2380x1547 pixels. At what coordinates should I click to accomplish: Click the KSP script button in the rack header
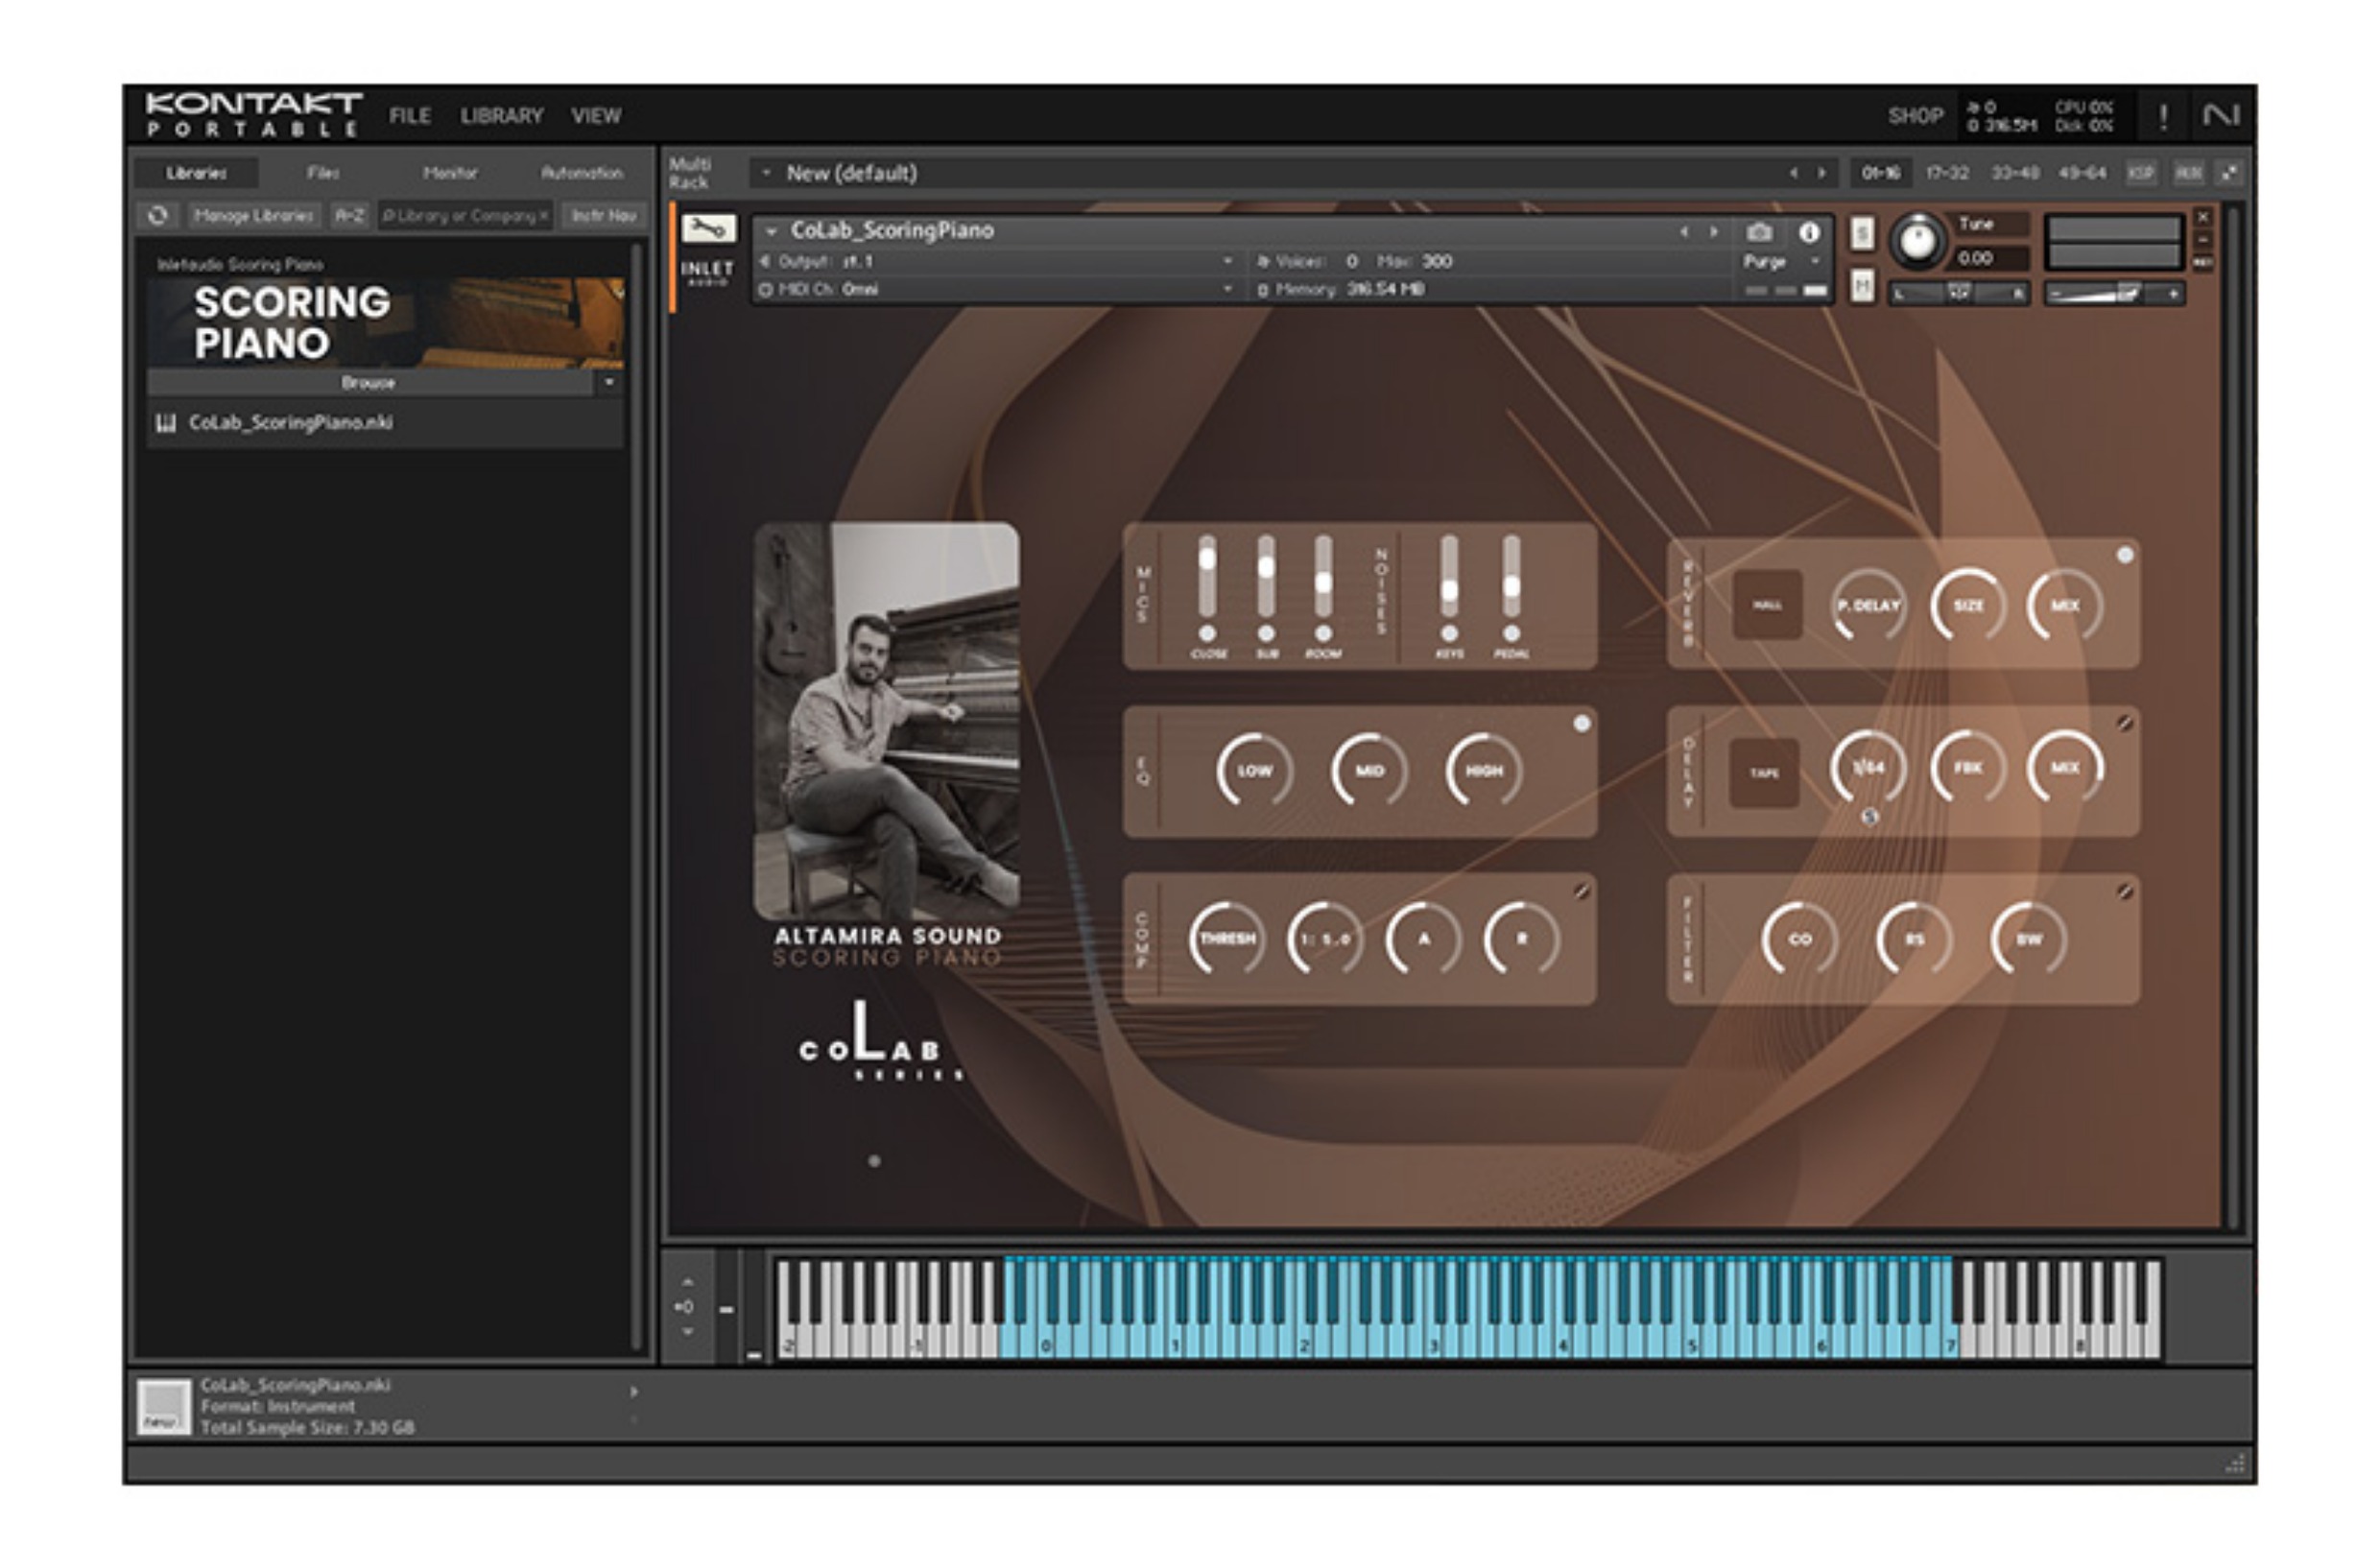point(2140,172)
